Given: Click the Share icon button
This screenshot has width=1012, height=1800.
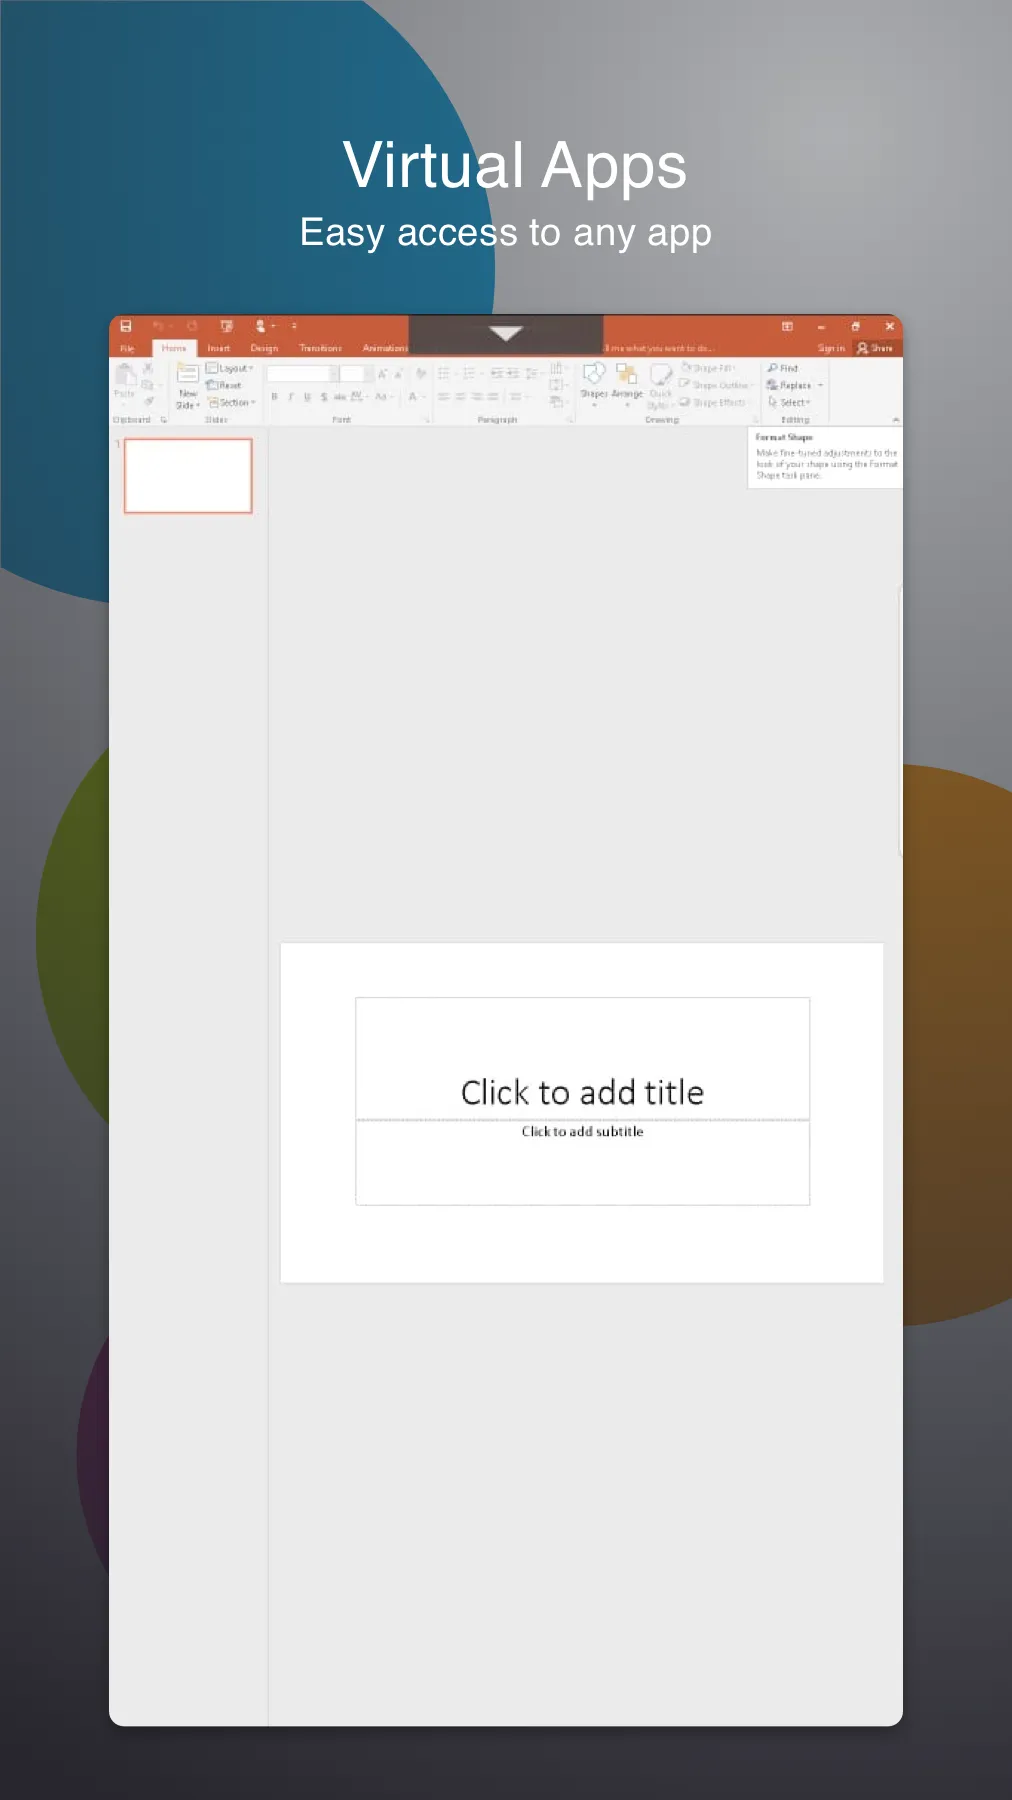Looking at the screenshot, I should (874, 348).
